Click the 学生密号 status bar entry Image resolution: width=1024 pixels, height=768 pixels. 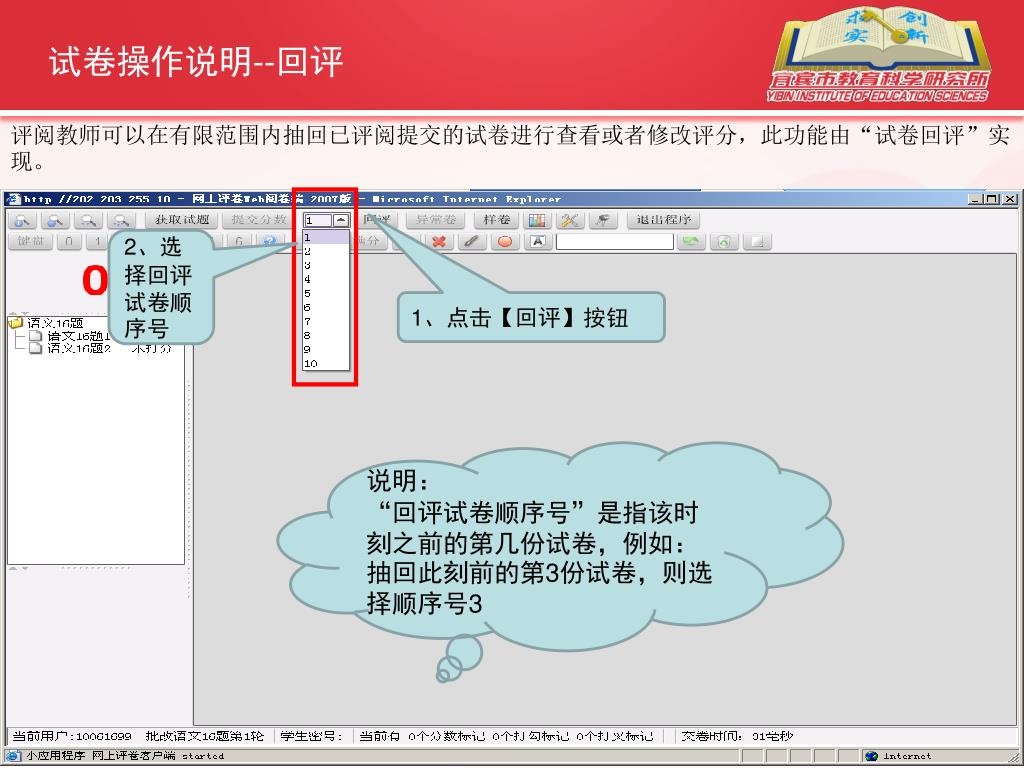click(x=312, y=736)
